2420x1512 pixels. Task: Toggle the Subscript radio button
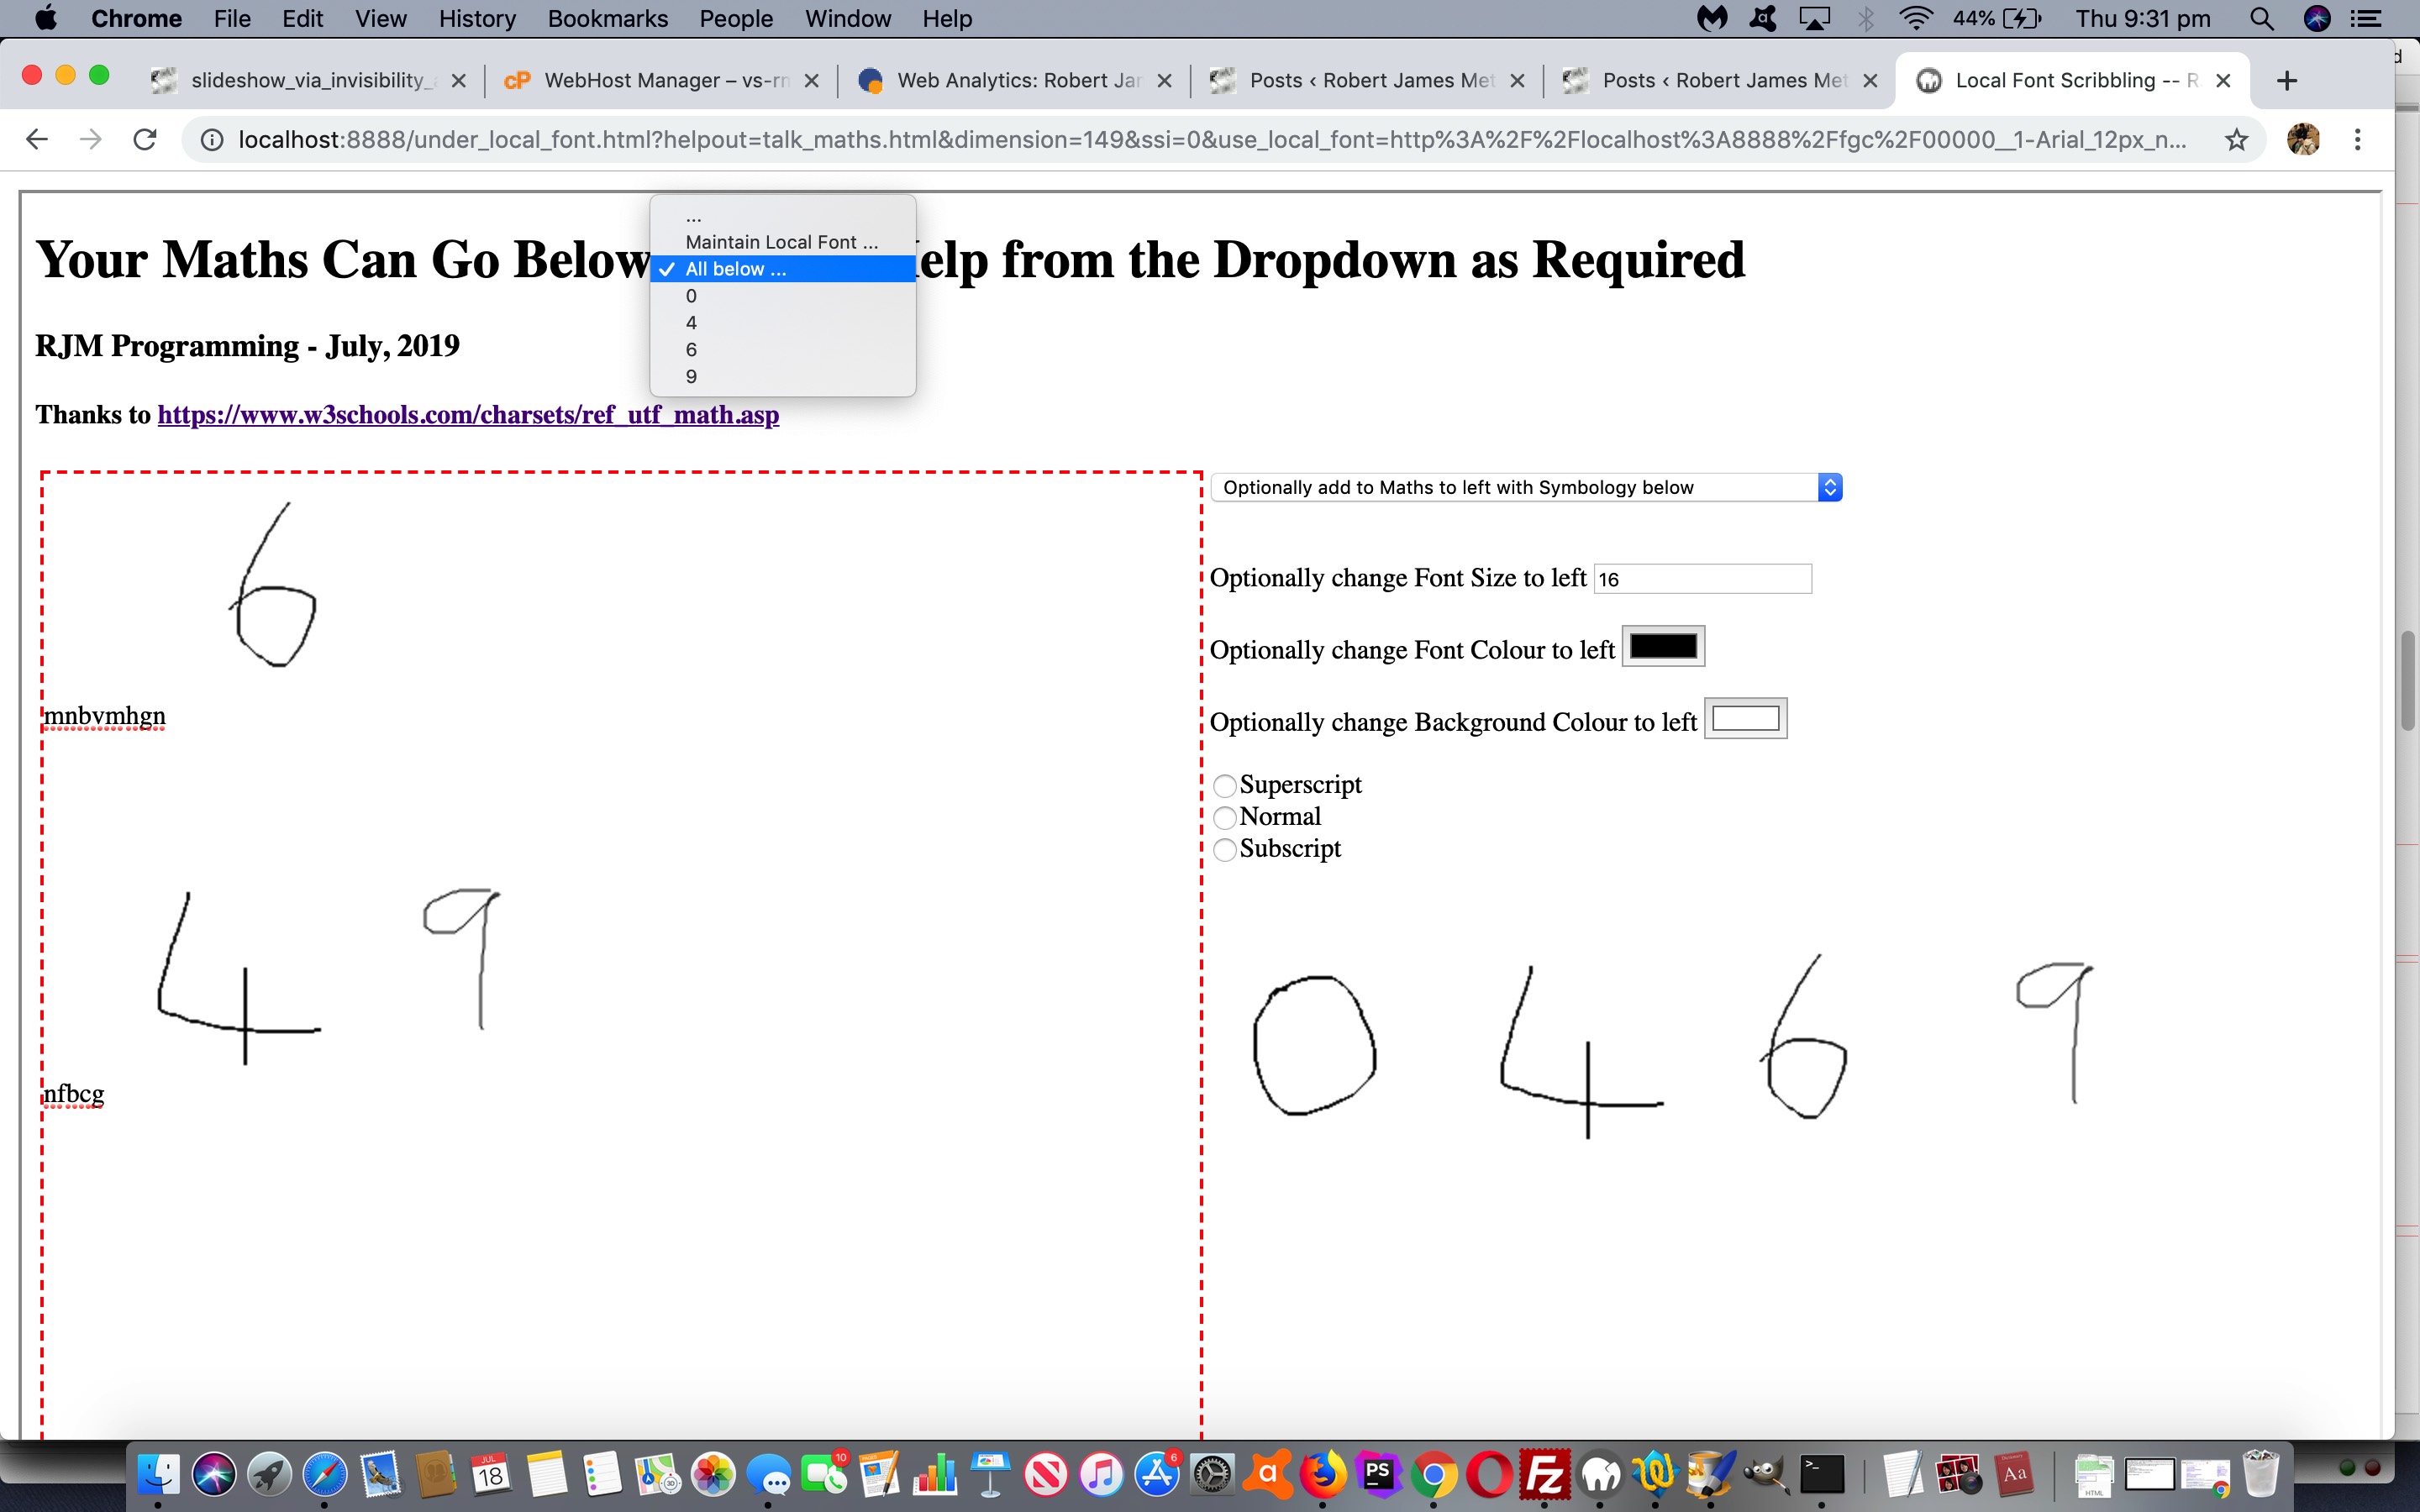click(x=1225, y=848)
